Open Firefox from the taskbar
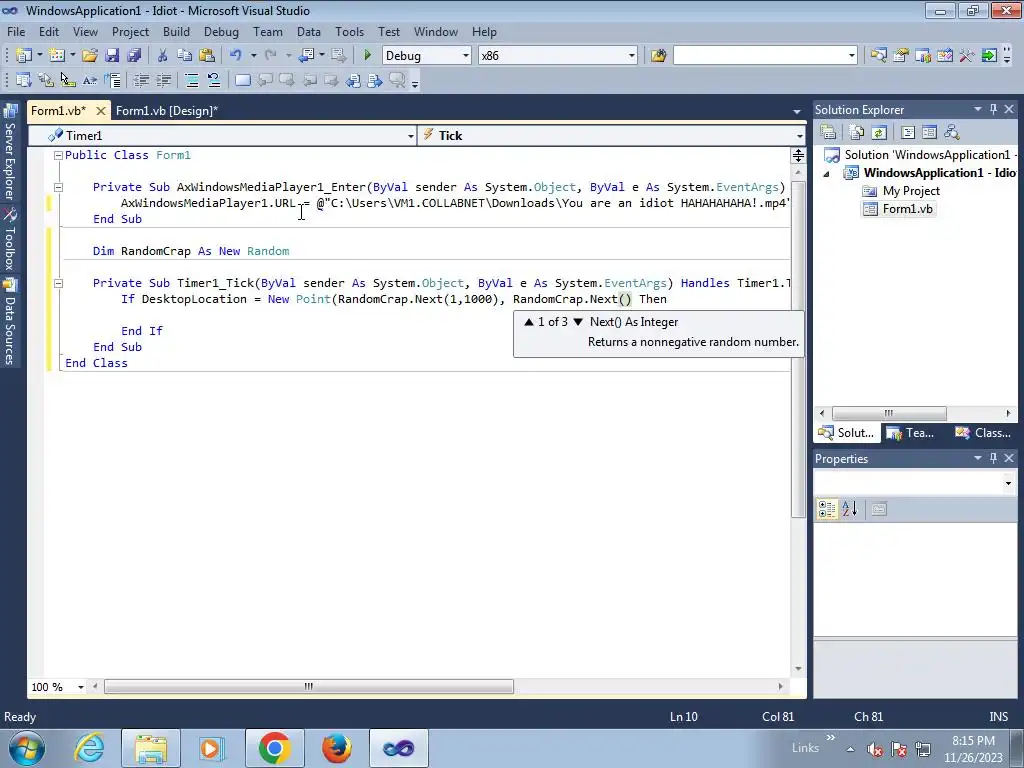Image resolution: width=1024 pixels, height=768 pixels. 337,748
